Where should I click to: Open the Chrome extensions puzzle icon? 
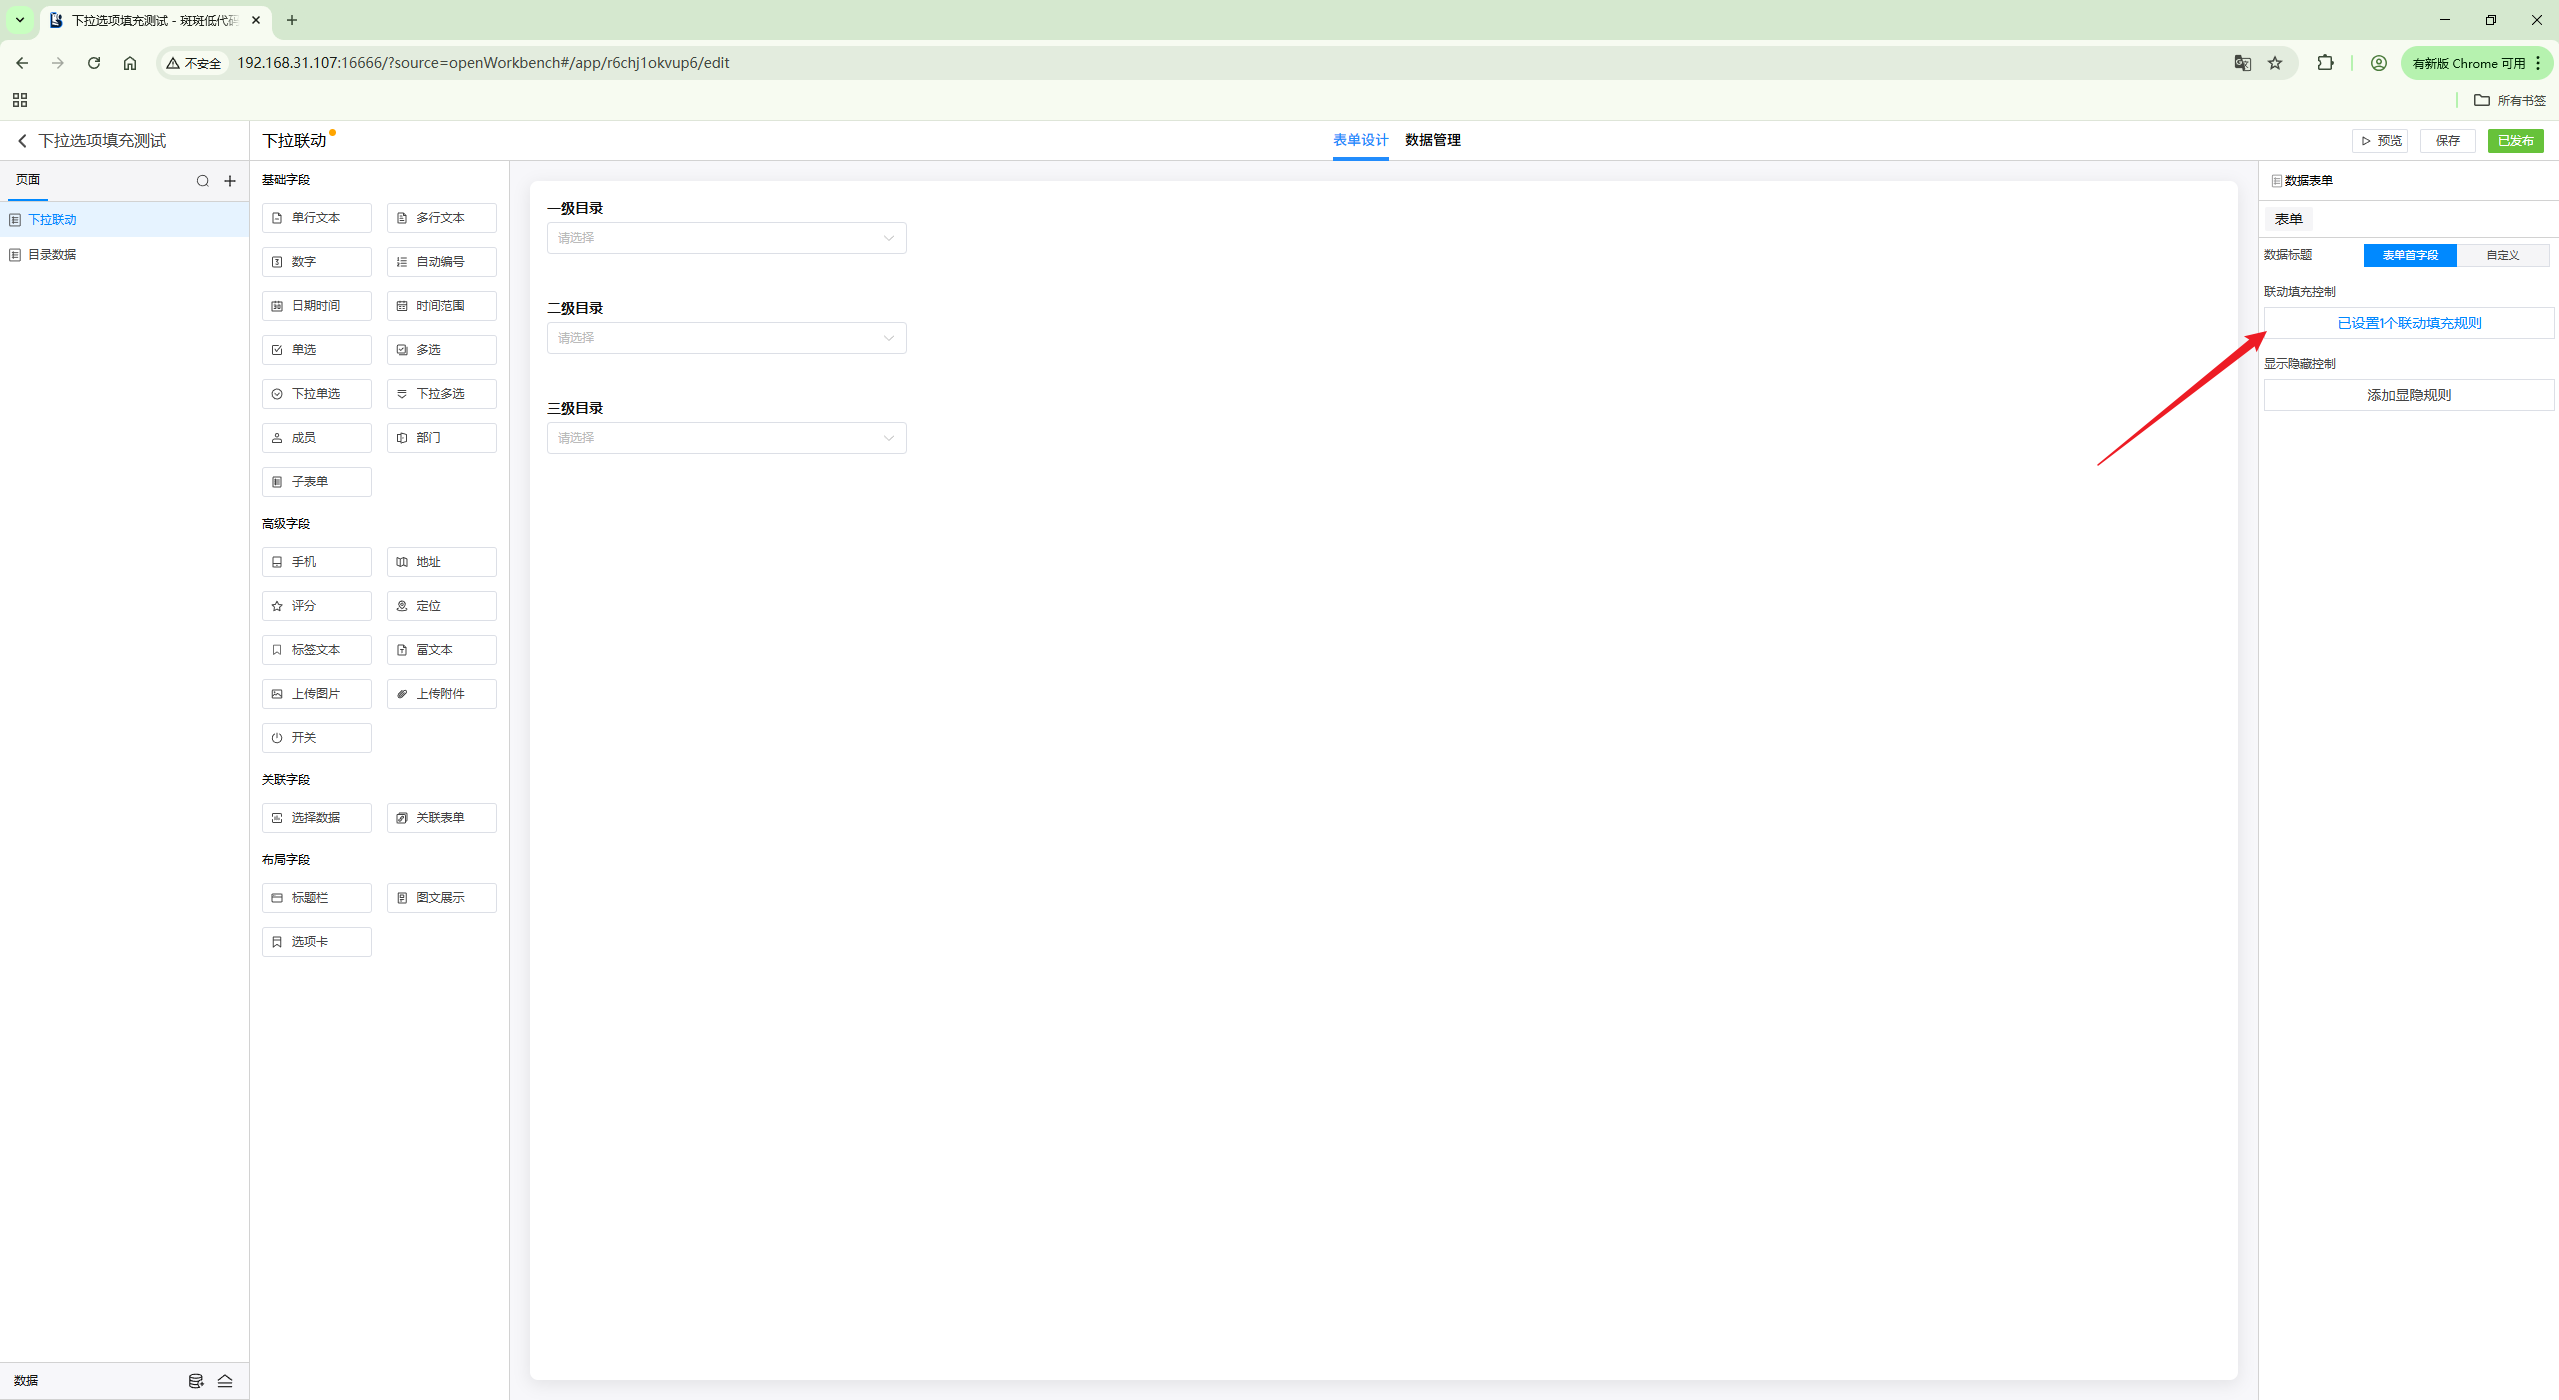(x=2325, y=63)
